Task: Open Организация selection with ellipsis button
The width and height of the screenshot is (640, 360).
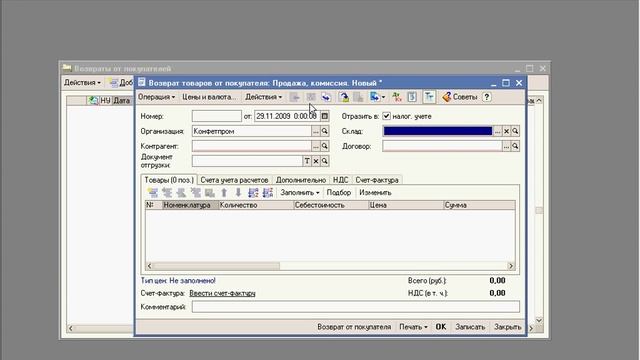Action: 316,131
